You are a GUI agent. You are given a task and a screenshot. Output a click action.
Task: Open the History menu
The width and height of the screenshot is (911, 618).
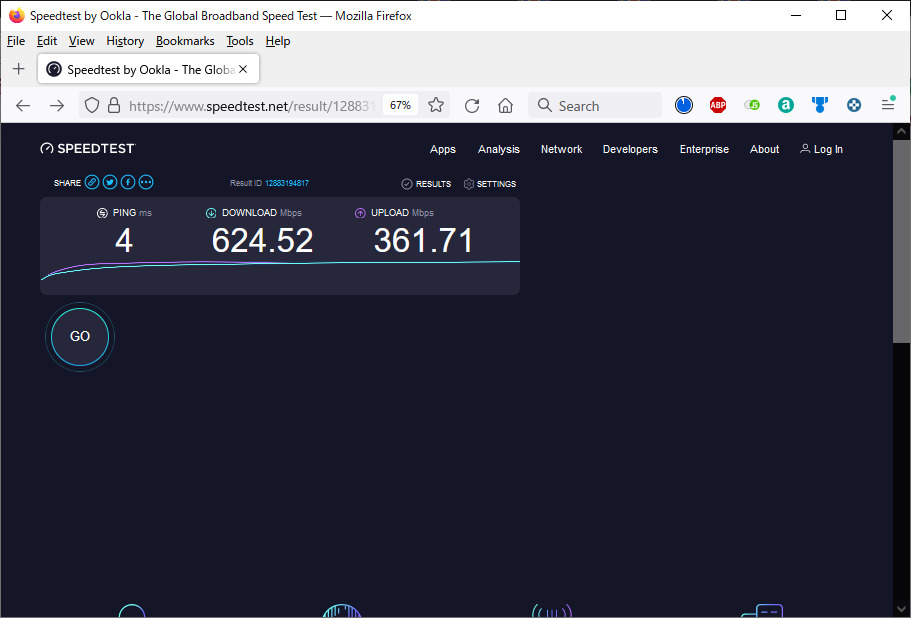[x=125, y=41]
